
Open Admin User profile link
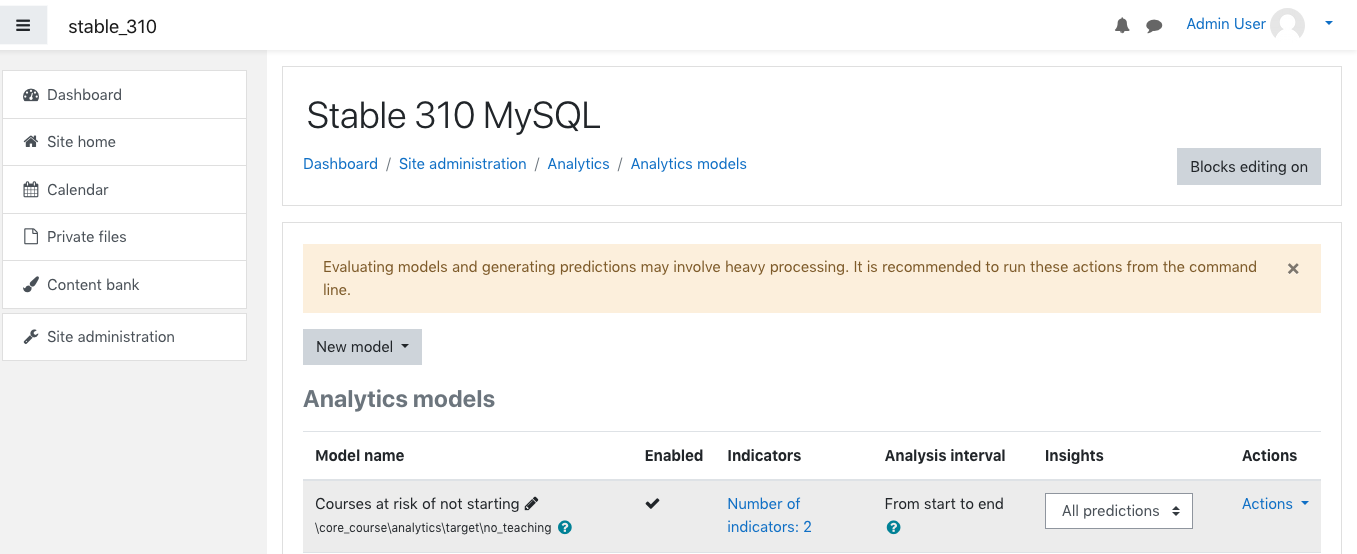(x=1226, y=24)
